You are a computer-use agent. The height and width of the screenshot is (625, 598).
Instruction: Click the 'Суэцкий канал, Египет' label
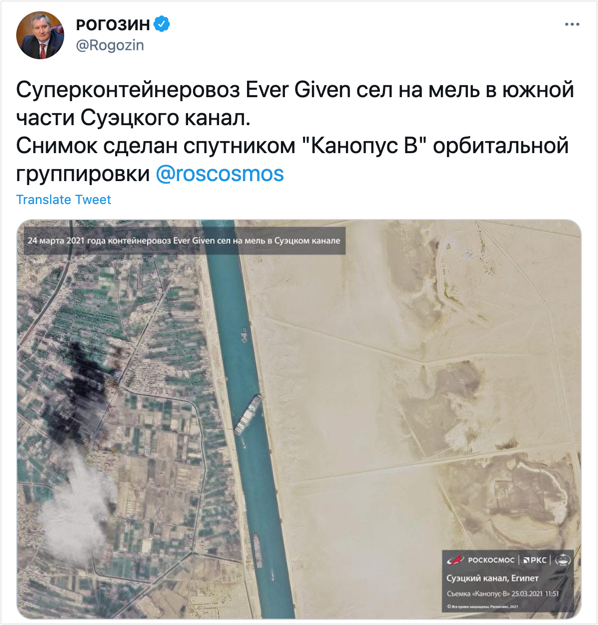[492, 578]
